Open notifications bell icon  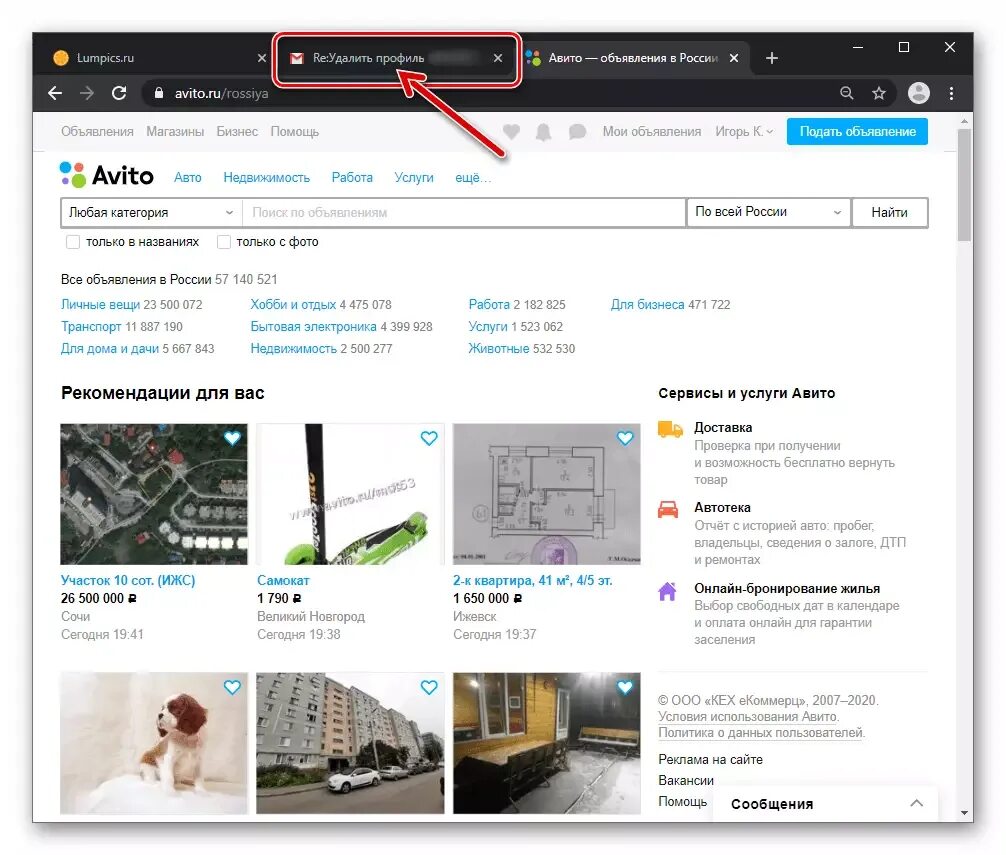tap(543, 131)
